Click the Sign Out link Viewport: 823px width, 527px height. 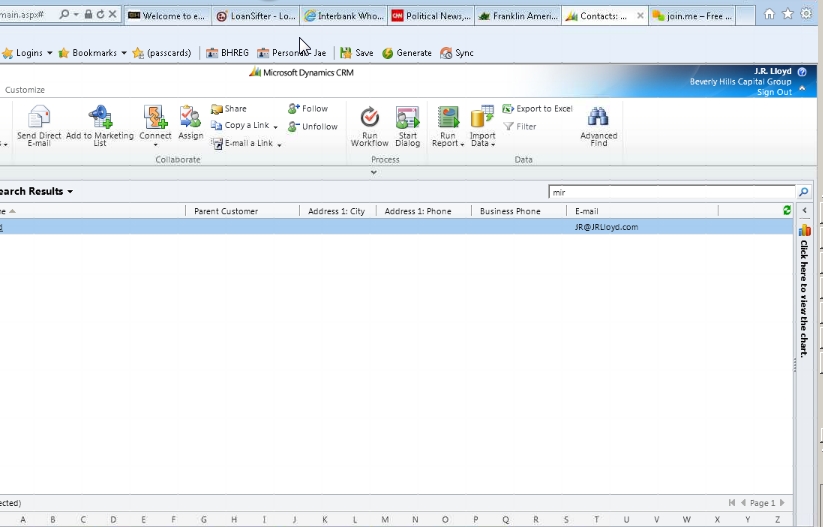point(773,92)
